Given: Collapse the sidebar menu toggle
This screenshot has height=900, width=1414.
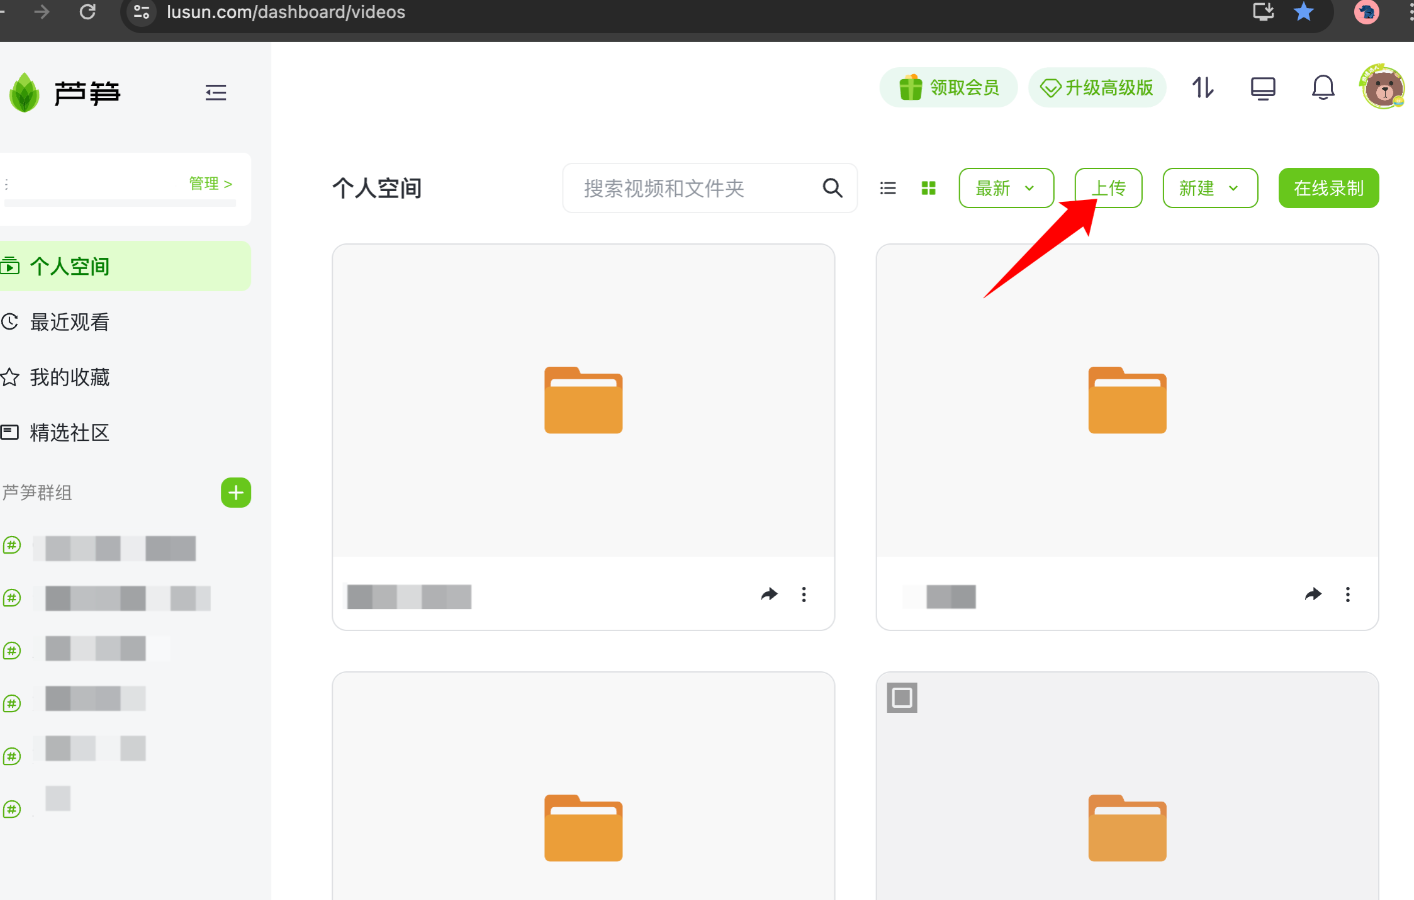Looking at the screenshot, I should [x=216, y=93].
